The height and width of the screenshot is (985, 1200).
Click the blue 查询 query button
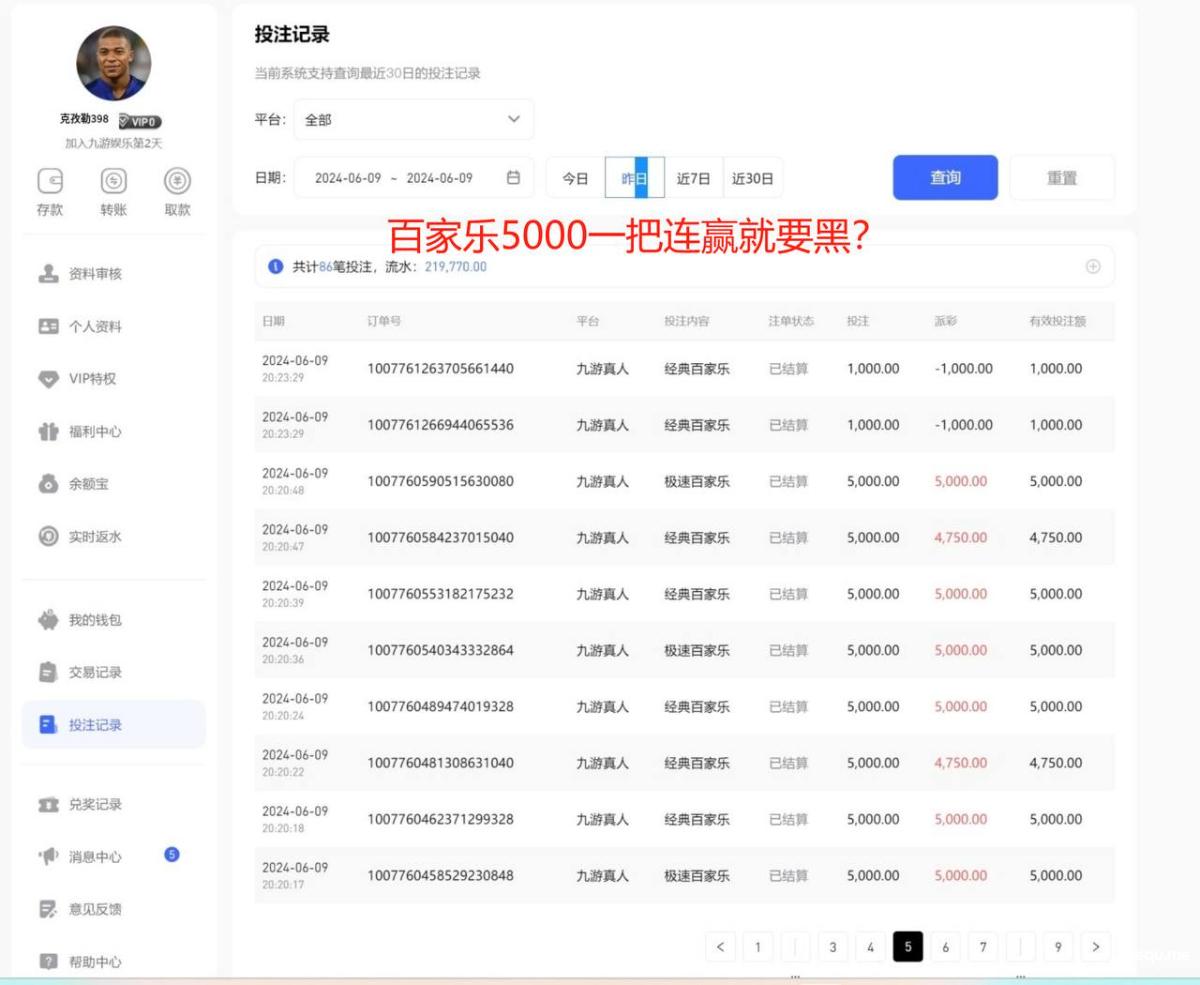[945, 178]
